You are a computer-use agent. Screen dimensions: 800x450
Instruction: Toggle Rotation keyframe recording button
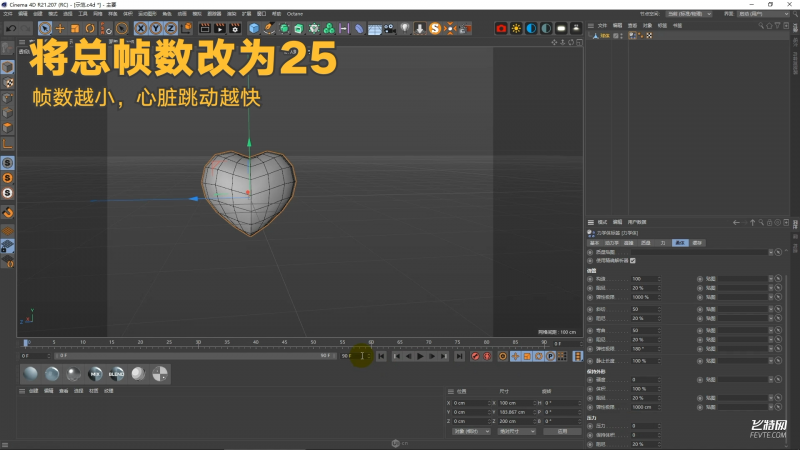point(539,356)
